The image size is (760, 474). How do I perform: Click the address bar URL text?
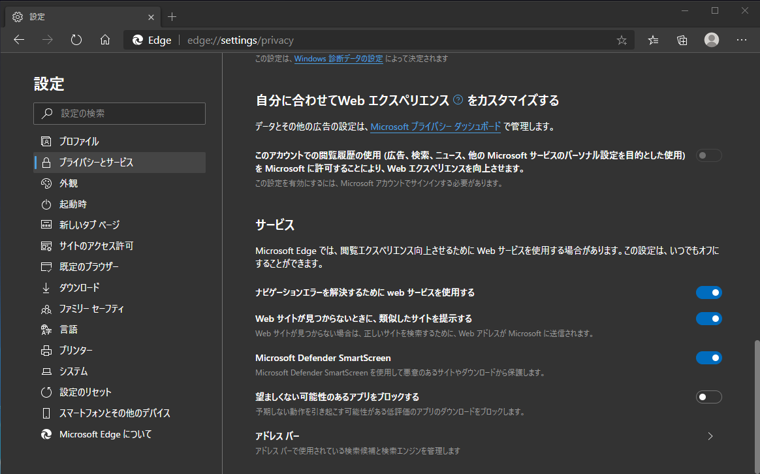pyautogui.click(x=240, y=40)
